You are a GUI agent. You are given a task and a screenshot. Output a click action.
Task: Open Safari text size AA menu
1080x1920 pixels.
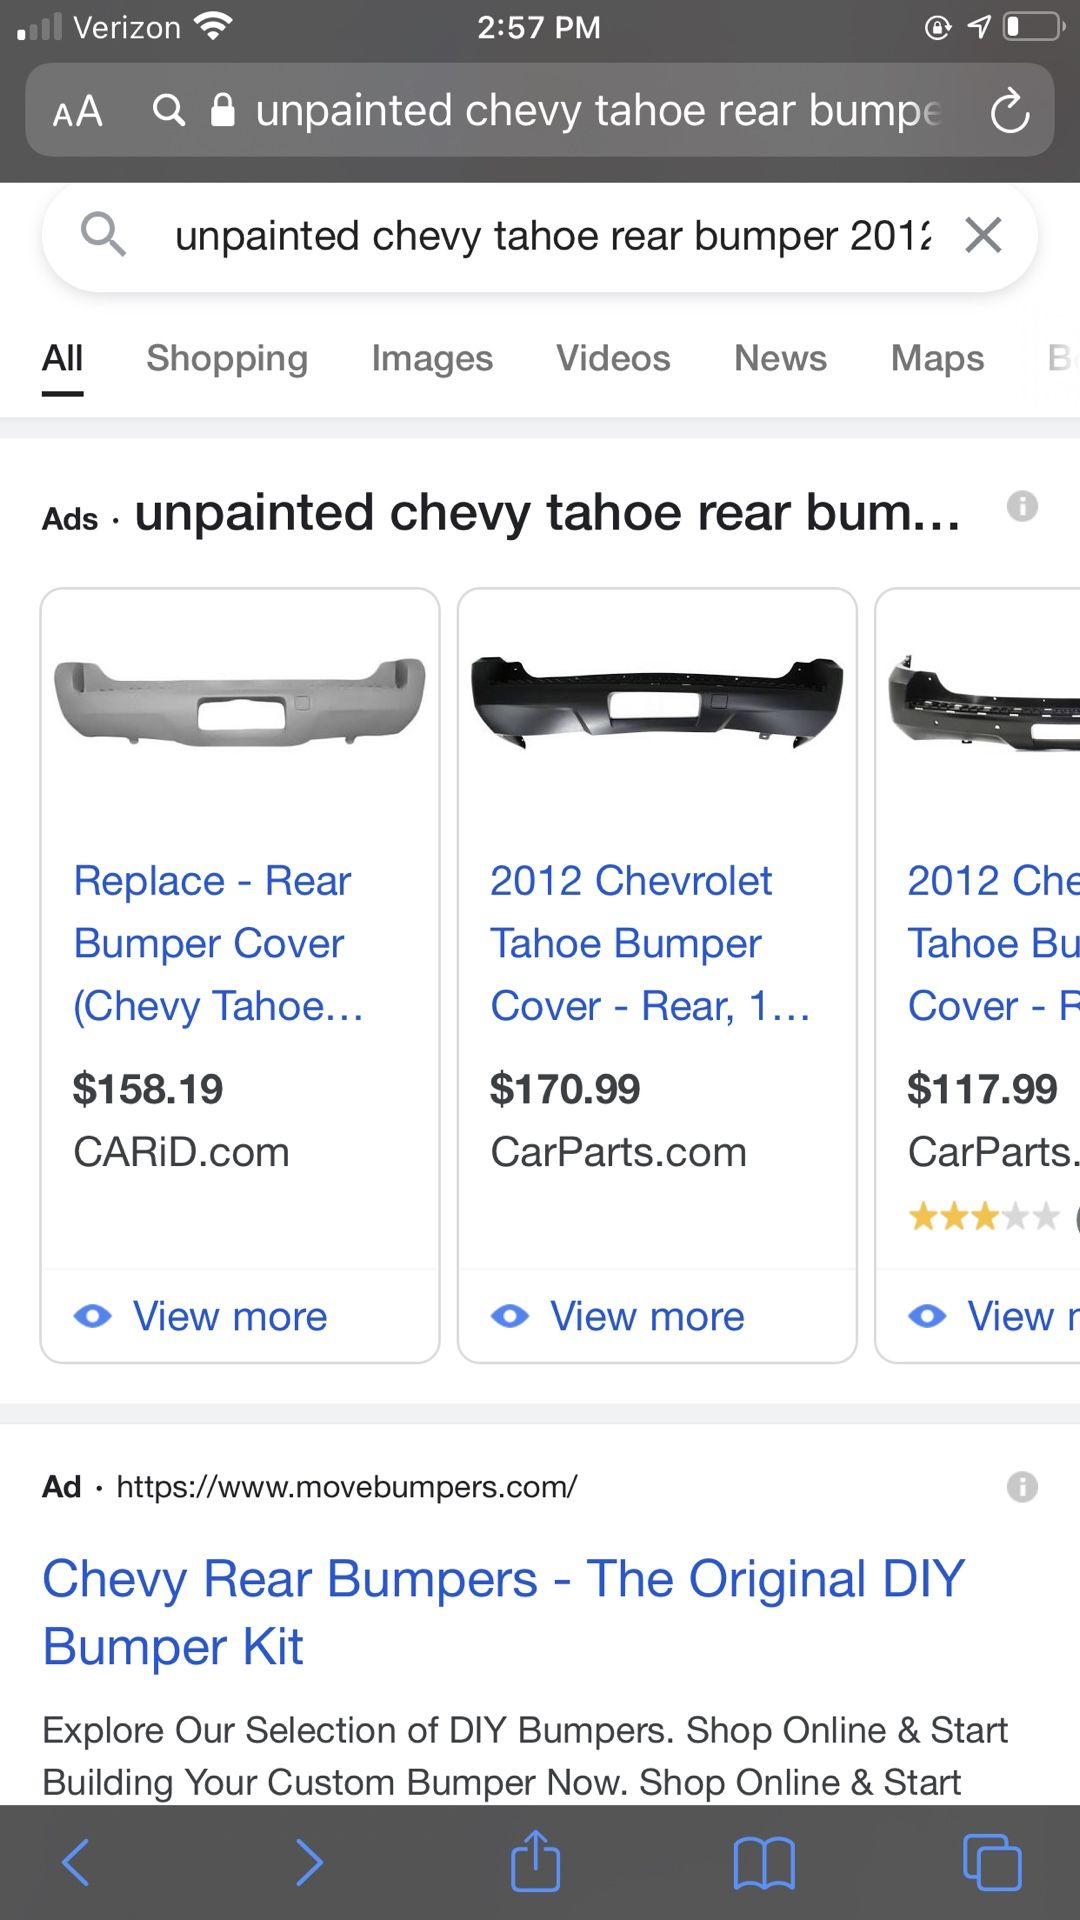[77, 111]
